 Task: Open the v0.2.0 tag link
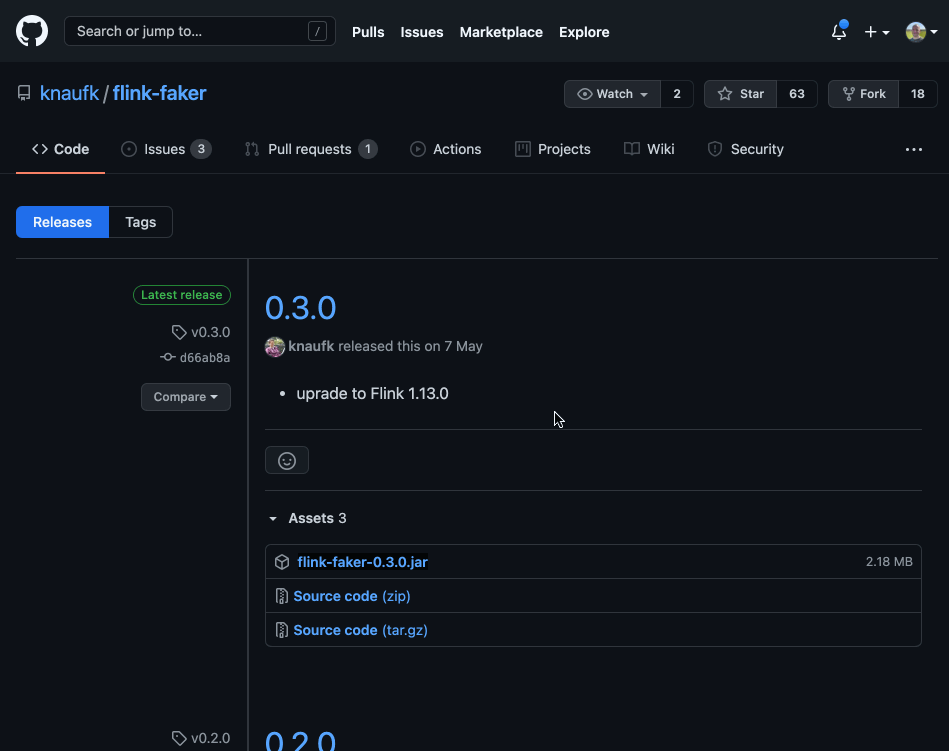click(201, 738)
